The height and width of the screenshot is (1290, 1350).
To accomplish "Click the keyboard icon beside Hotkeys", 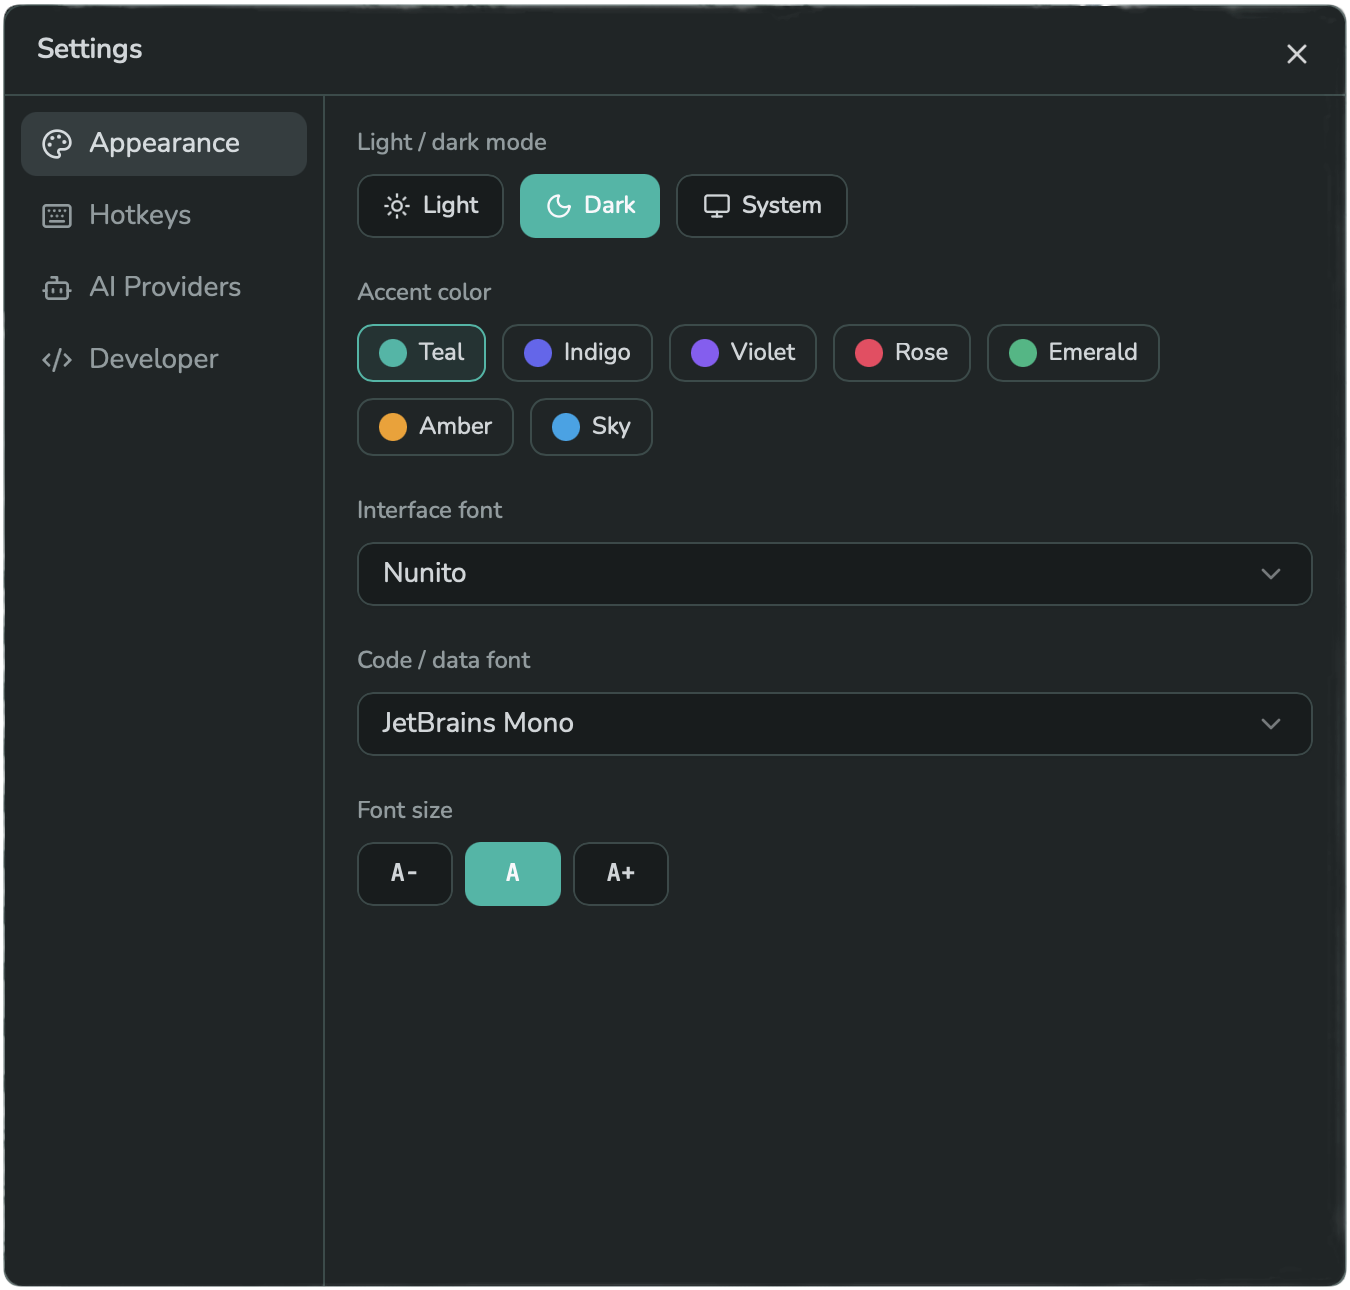I will point(57,216).
